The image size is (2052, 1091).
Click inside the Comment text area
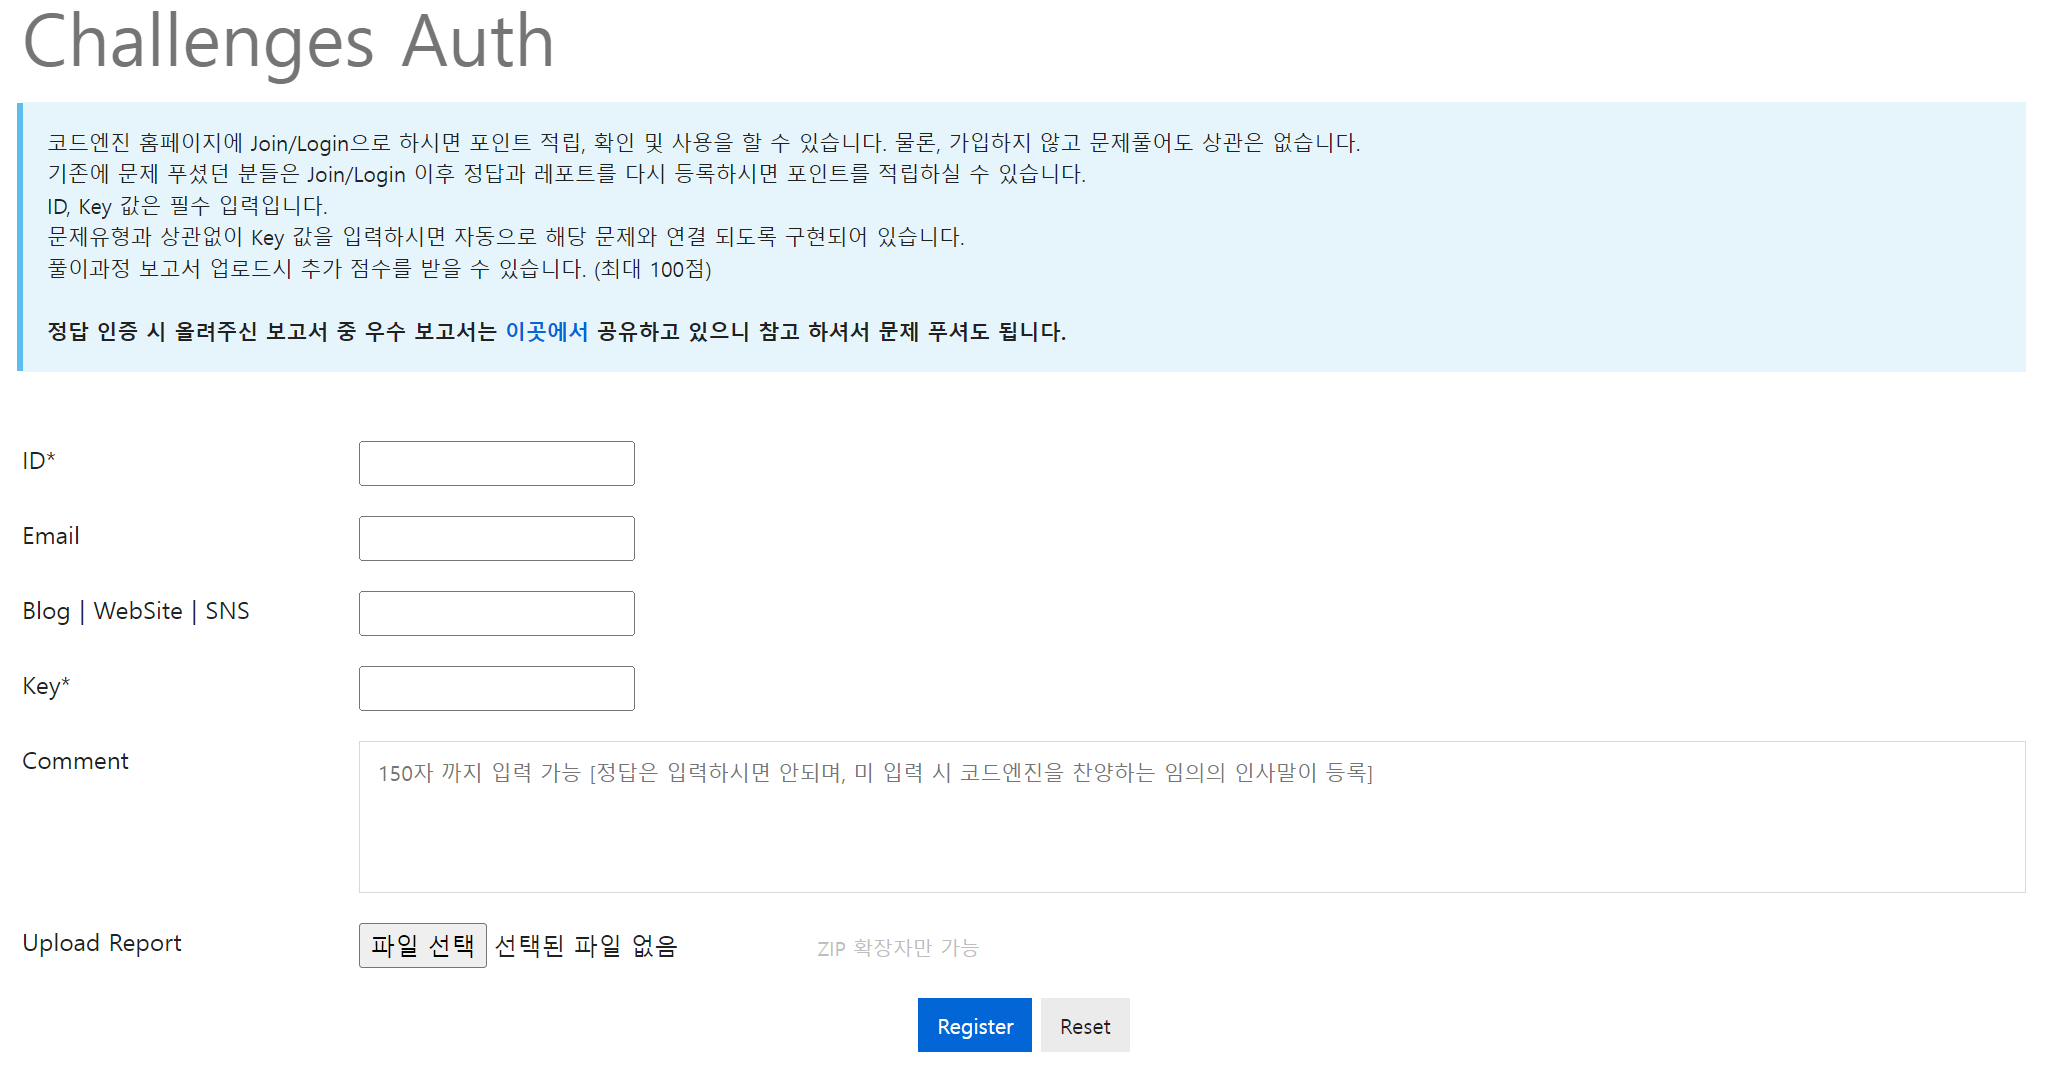(x=1191, y=816)
